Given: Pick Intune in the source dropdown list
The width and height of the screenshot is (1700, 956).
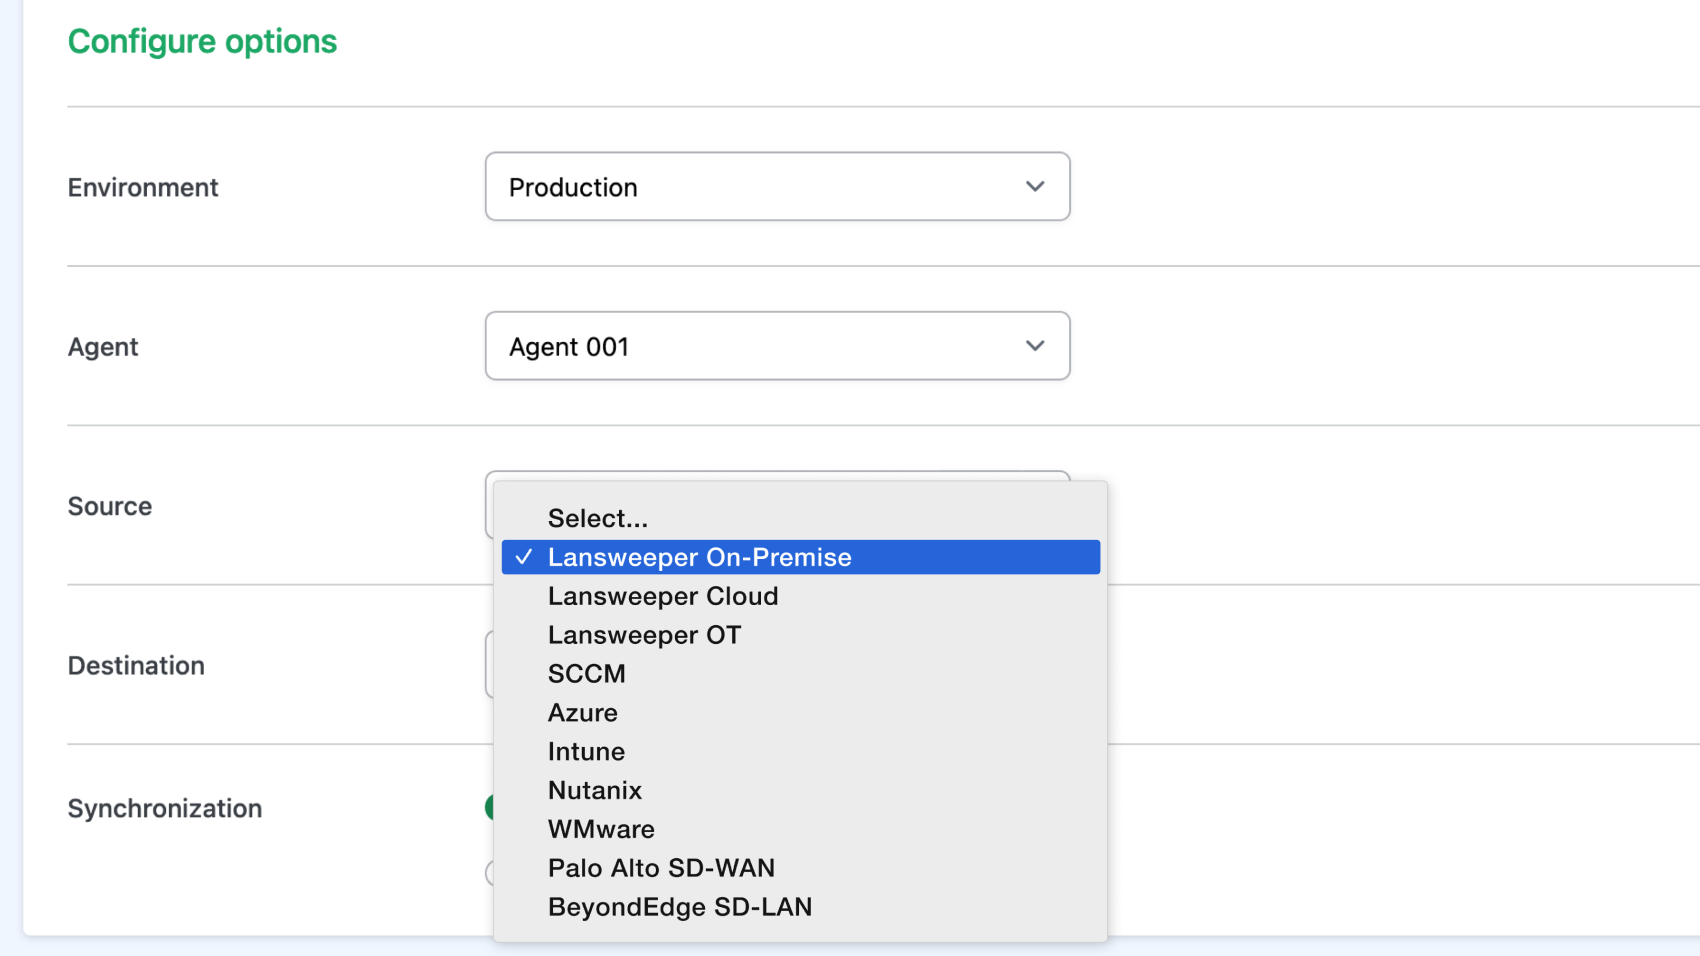Looking at the screenshot, I should [x=587, y=751].
